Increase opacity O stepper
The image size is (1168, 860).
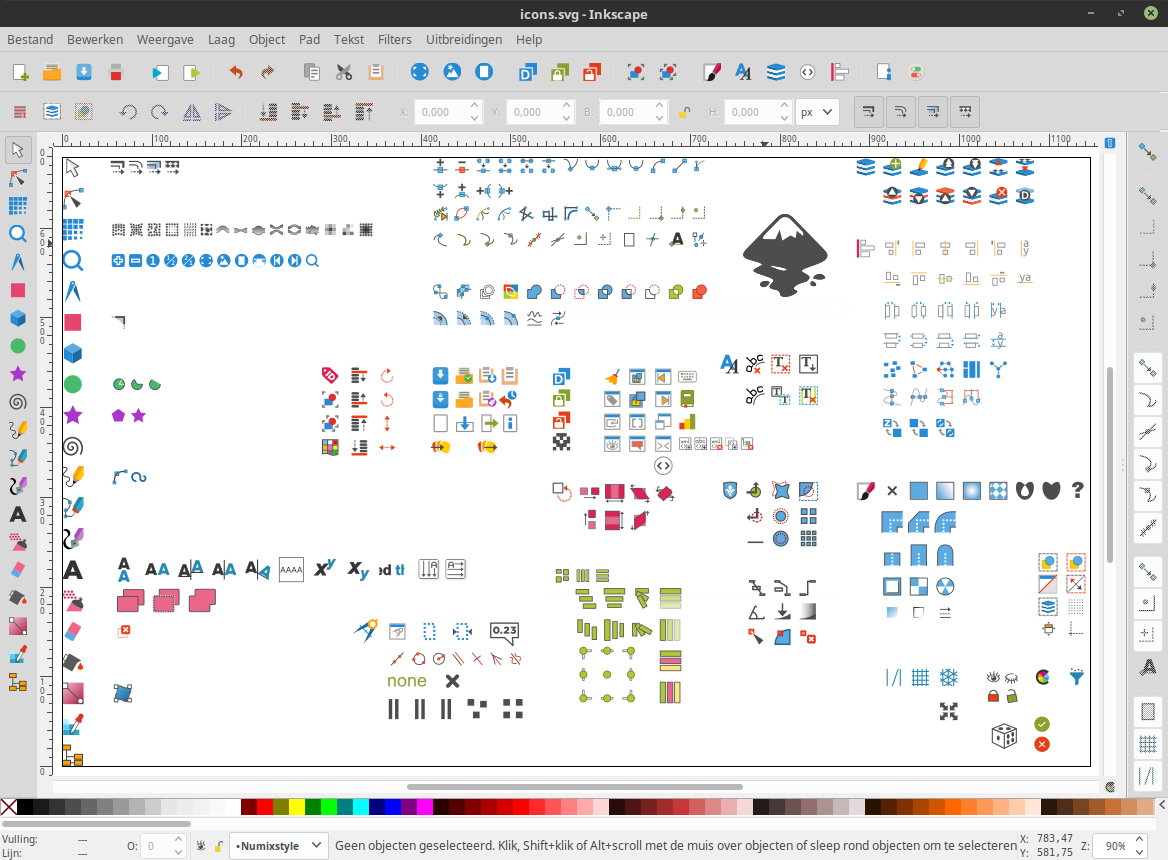[178, 839]
